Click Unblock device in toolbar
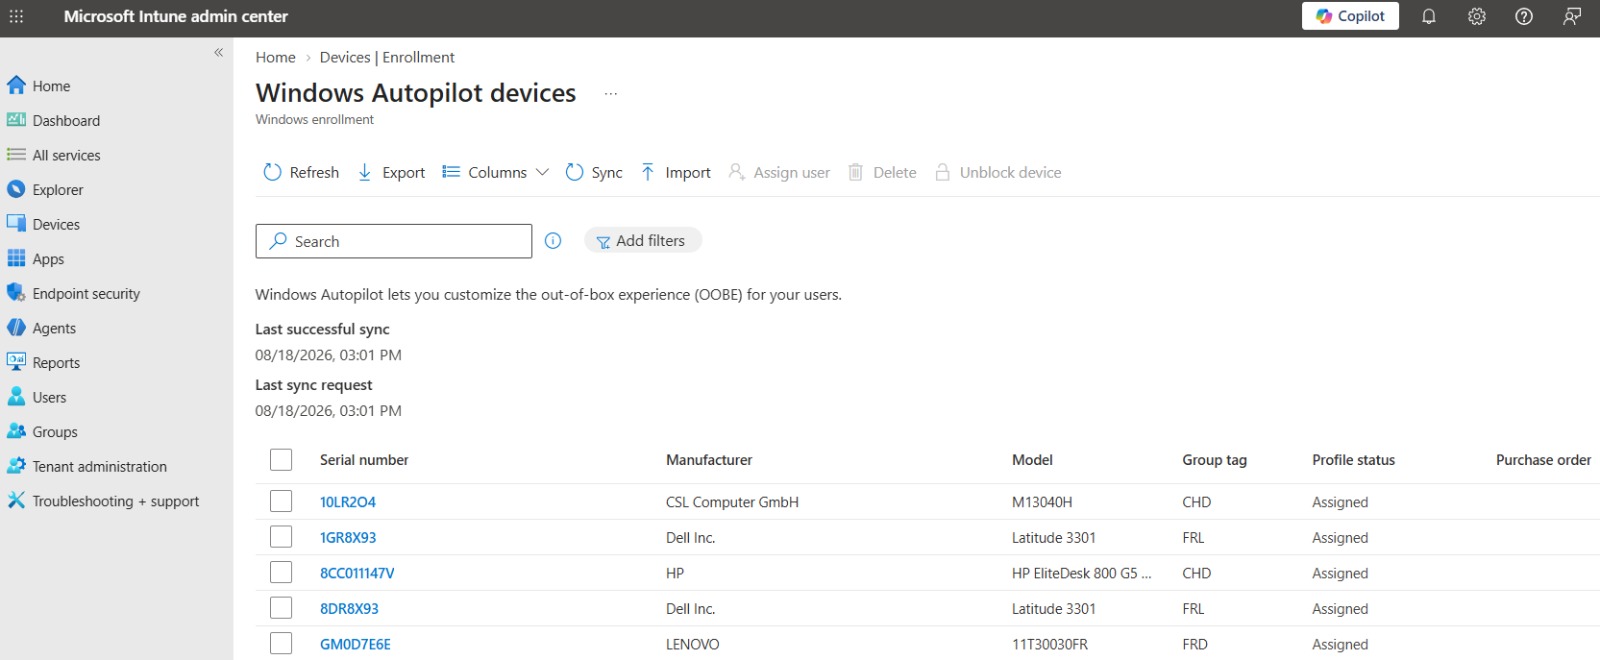This screenshot has width=1600, height=660. 997,172
